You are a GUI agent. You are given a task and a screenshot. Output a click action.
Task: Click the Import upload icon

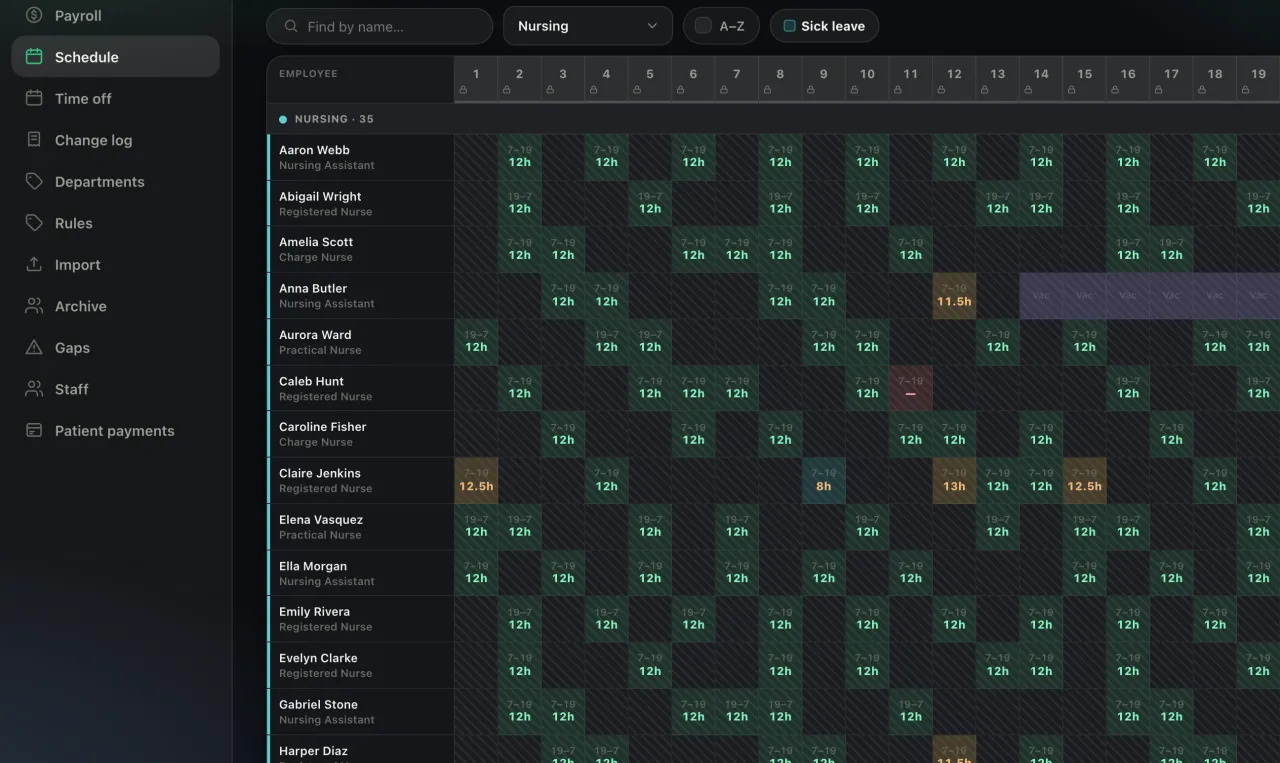[34, 264]
